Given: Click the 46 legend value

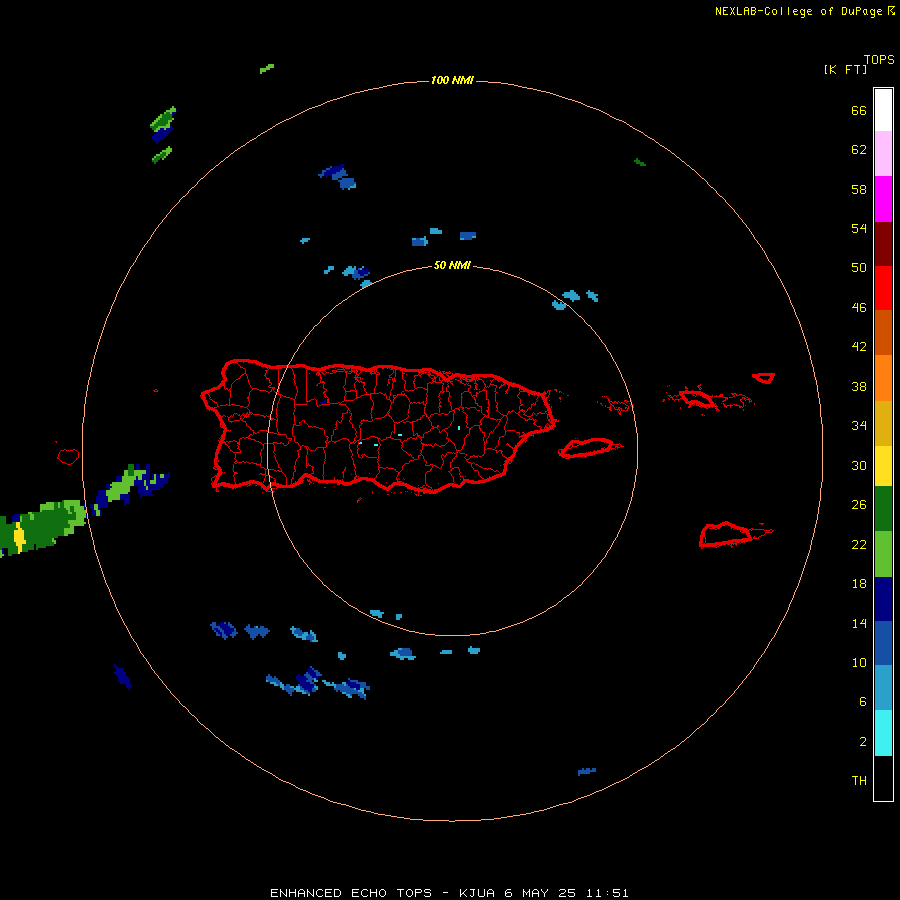Looking at the screenshot, I should click(x=859, y=308).
